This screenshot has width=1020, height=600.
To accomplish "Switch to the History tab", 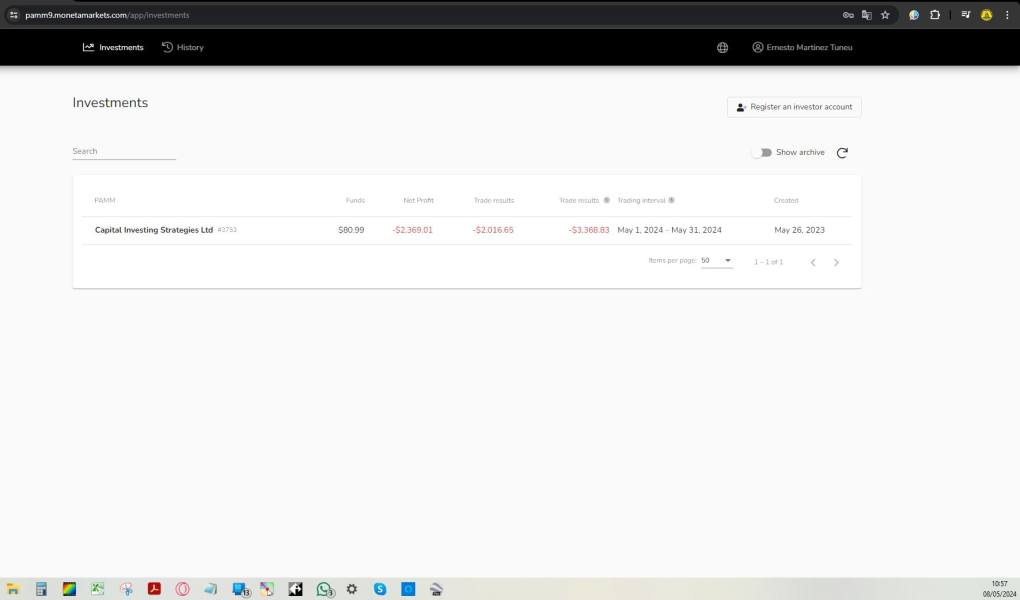I will (182, 47).
